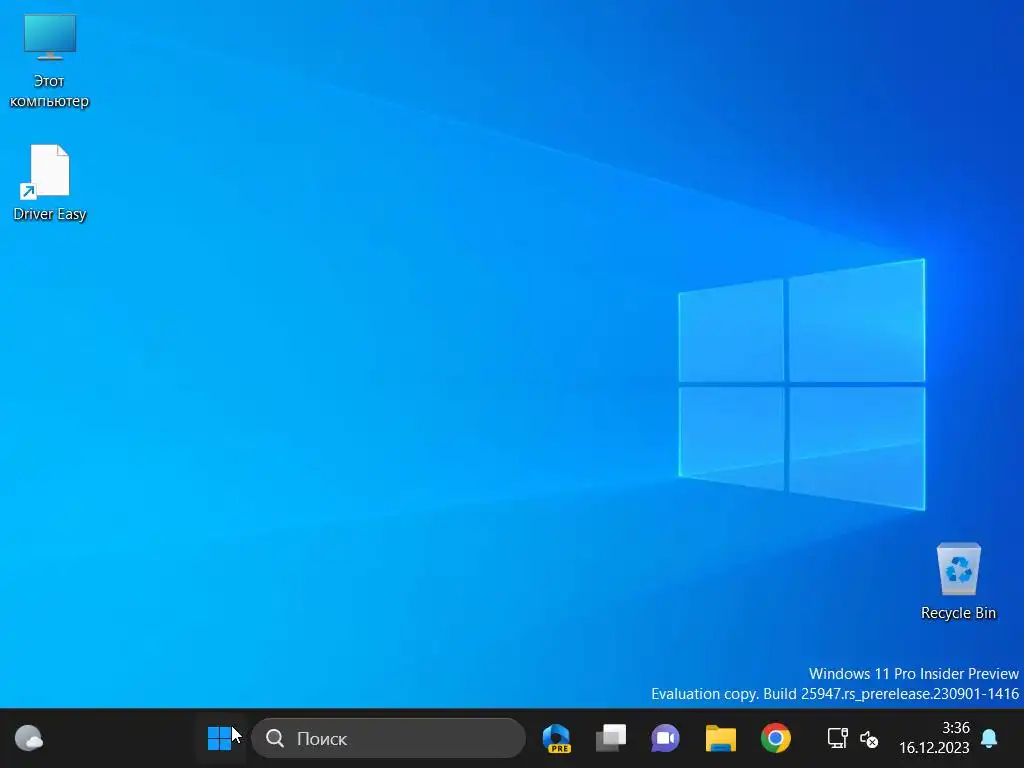Click the Поиск search box in taskbar

tap(389, 739)
